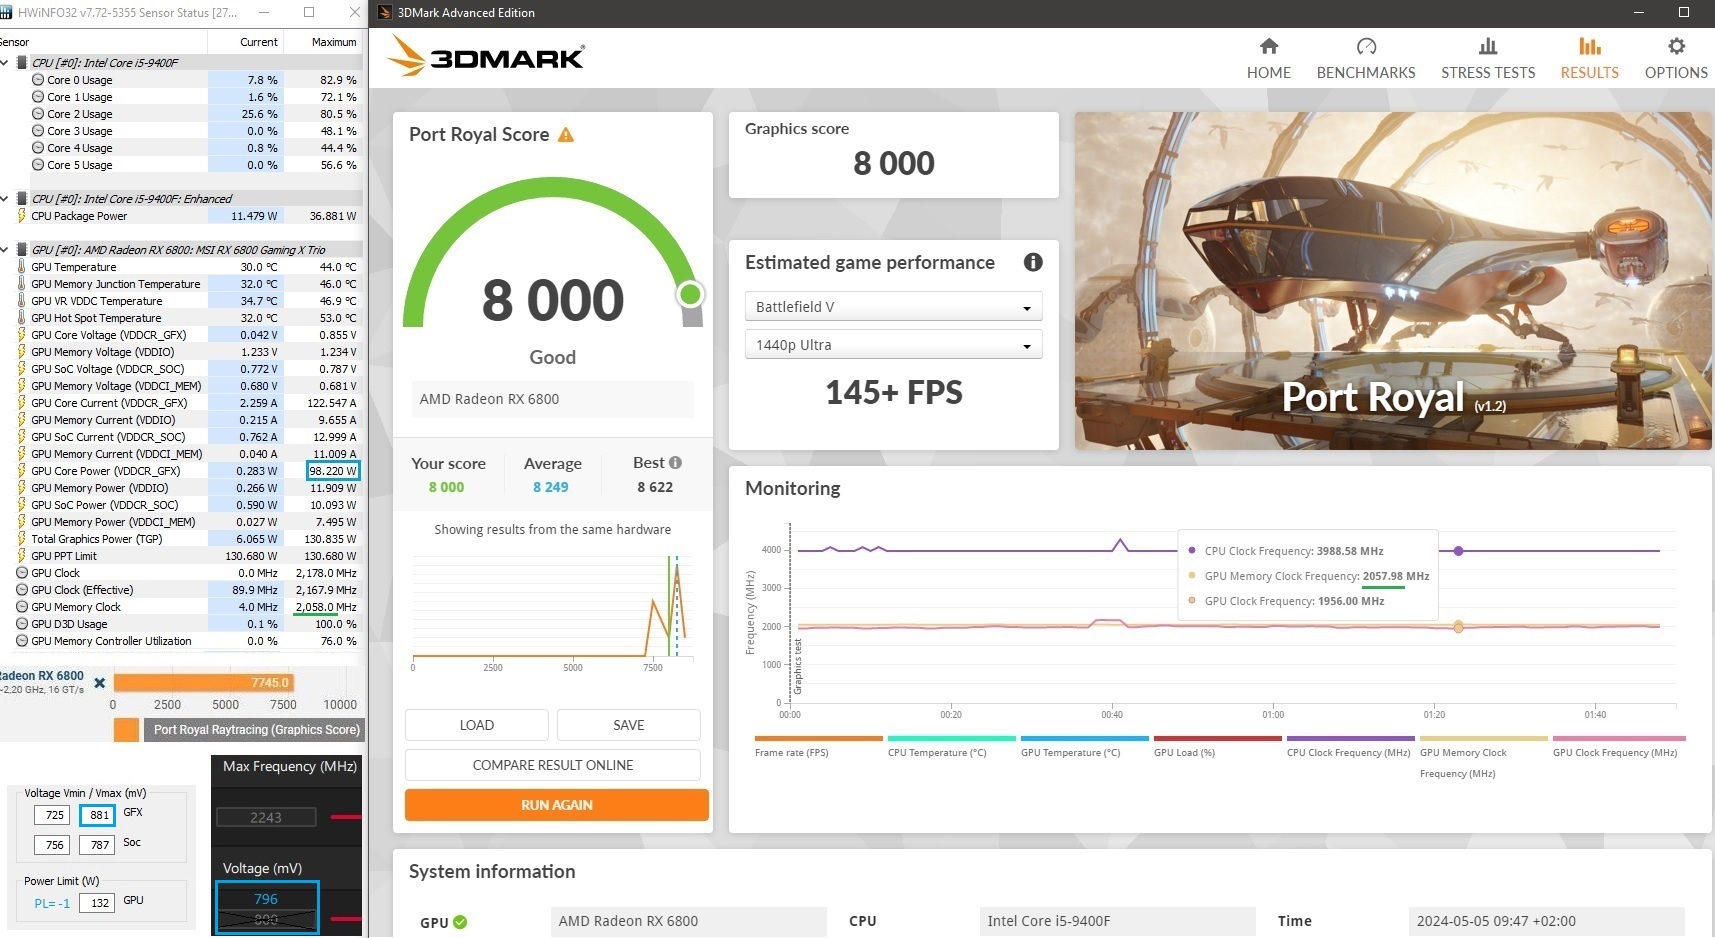Viewport: 1715px width, 938px height.
Task: Click the orange Port Royal legend swatch
Action: pyautogui.click(x=126, y=730)
